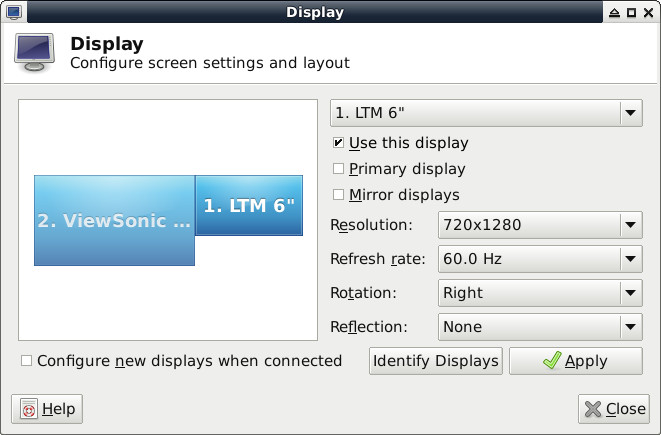The width and height of the screenshot is (661, 435).
Task: Apply the display settings
Action: click(575, 361)
